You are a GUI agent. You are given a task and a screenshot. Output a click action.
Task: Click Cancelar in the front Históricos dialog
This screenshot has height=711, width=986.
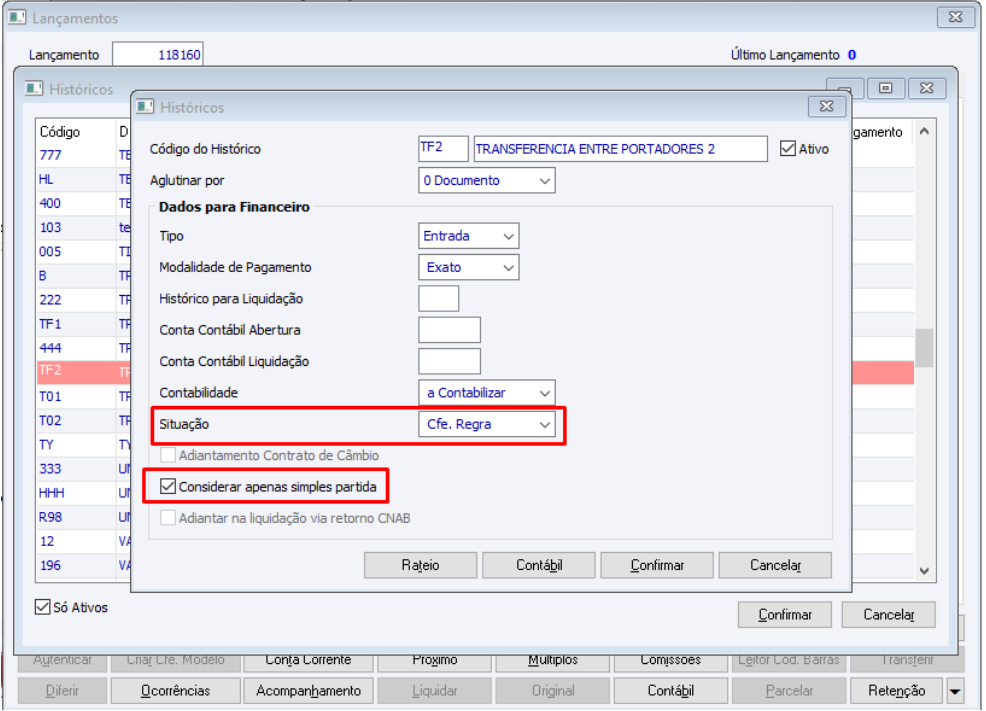pyautogui.click(x=775, y=565)
